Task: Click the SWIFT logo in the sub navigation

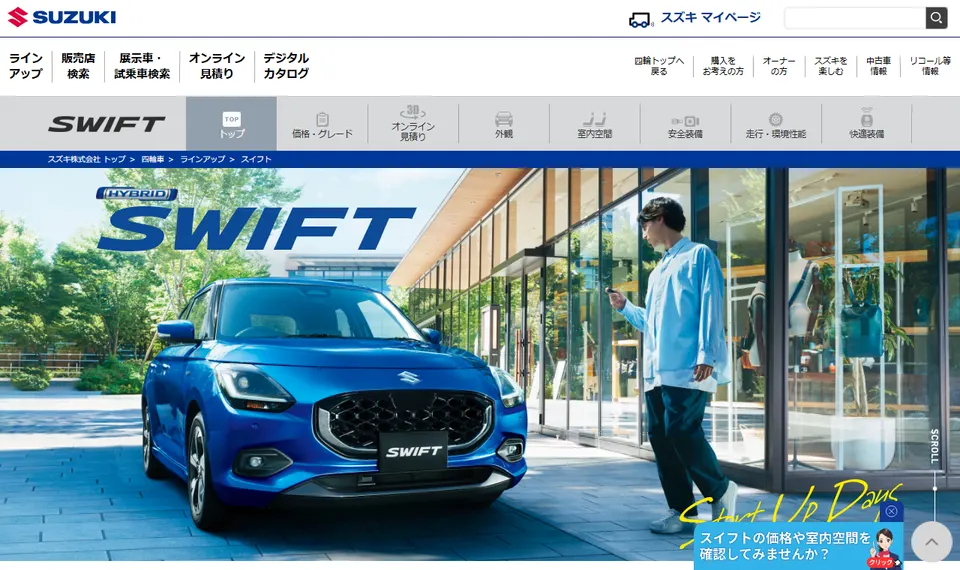Action: [107, 124]
